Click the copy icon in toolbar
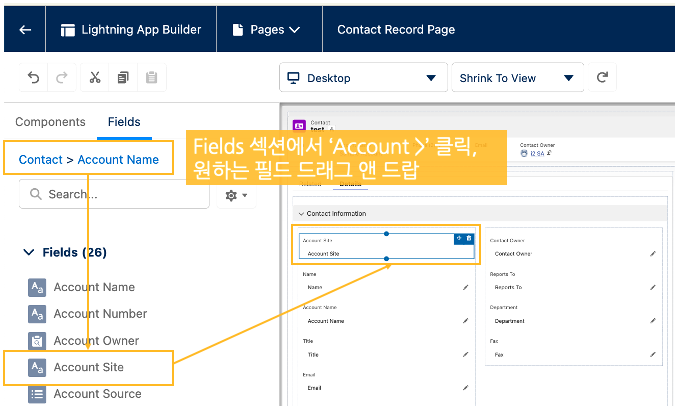The height and width of the screenshot is (415, 681). click(x=123, y=78)
